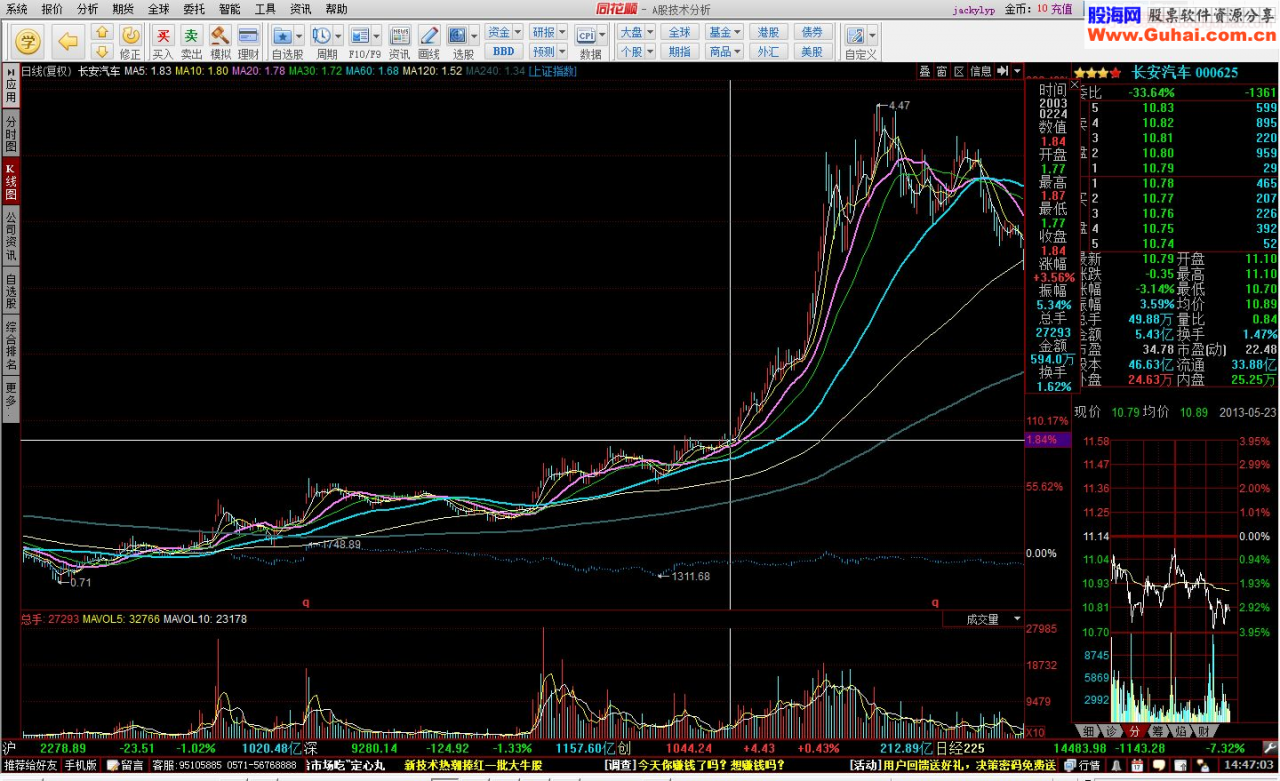This screenshot has width=1280, height=781.
Task: Open the 智能 menu
Action: [x=229, y=9]
